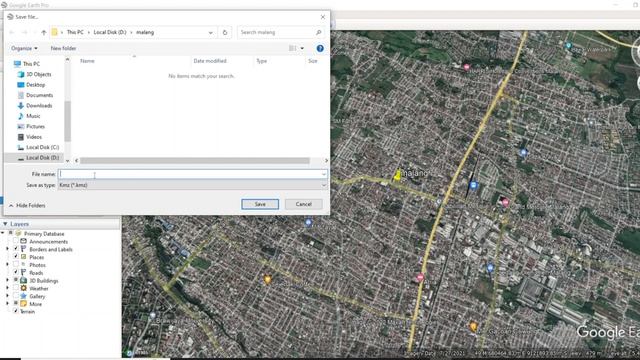Click the search magnifier icon
Viewport: 640px width, 360px height.
click(x=318, y=32)
